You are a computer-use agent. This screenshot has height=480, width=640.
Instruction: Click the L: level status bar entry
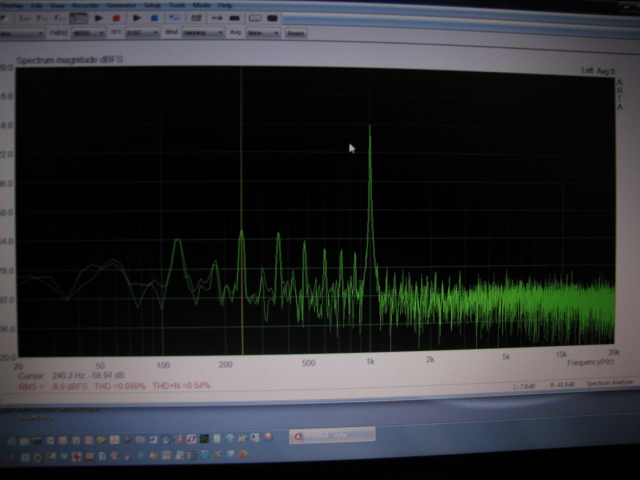(523, 386)
